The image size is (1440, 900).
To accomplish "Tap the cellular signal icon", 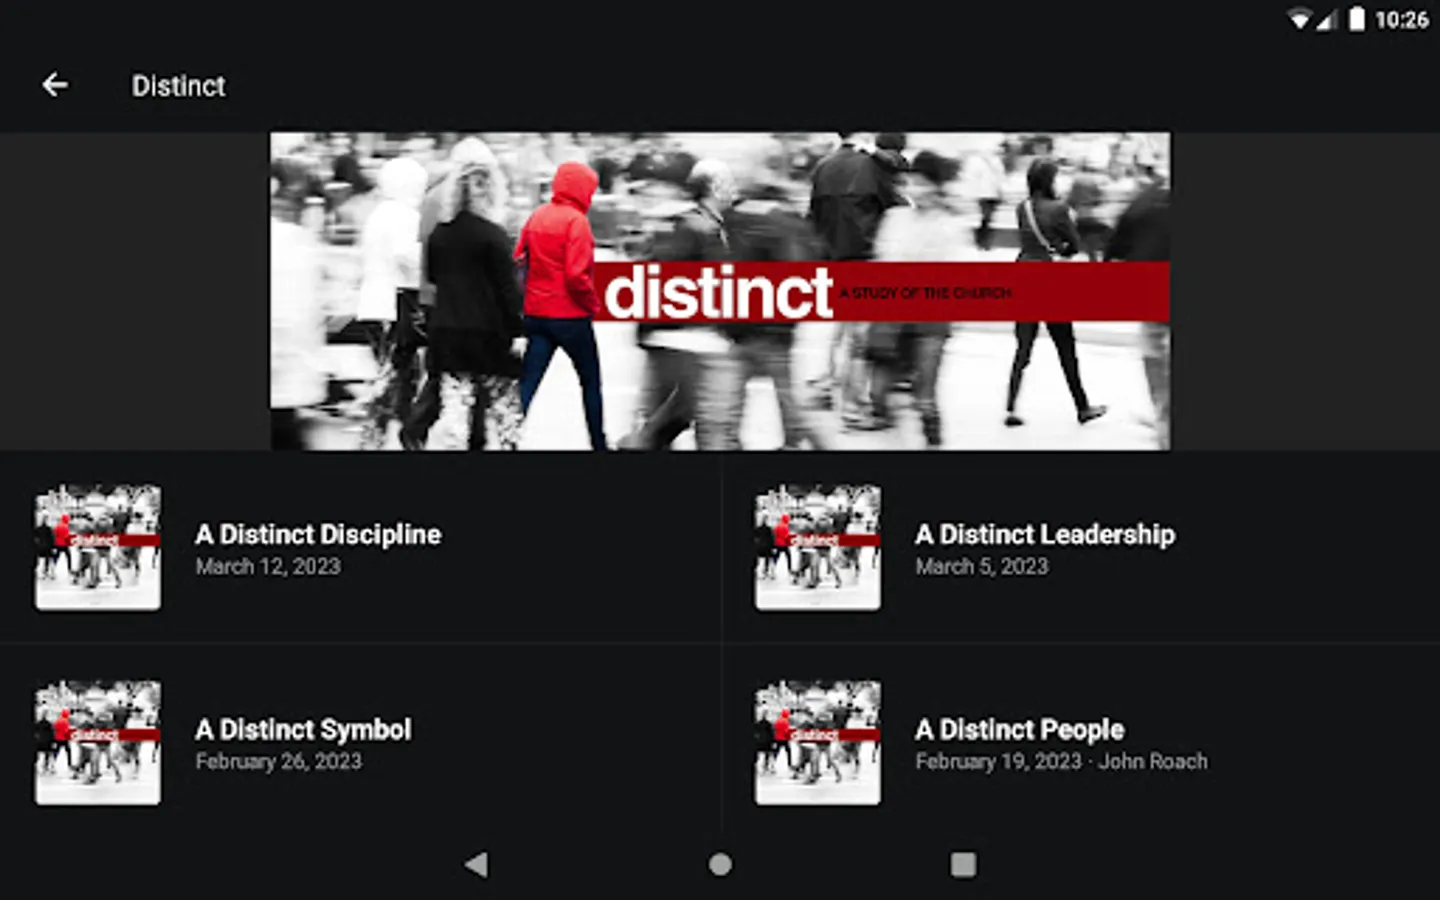I will (1327, 19).
